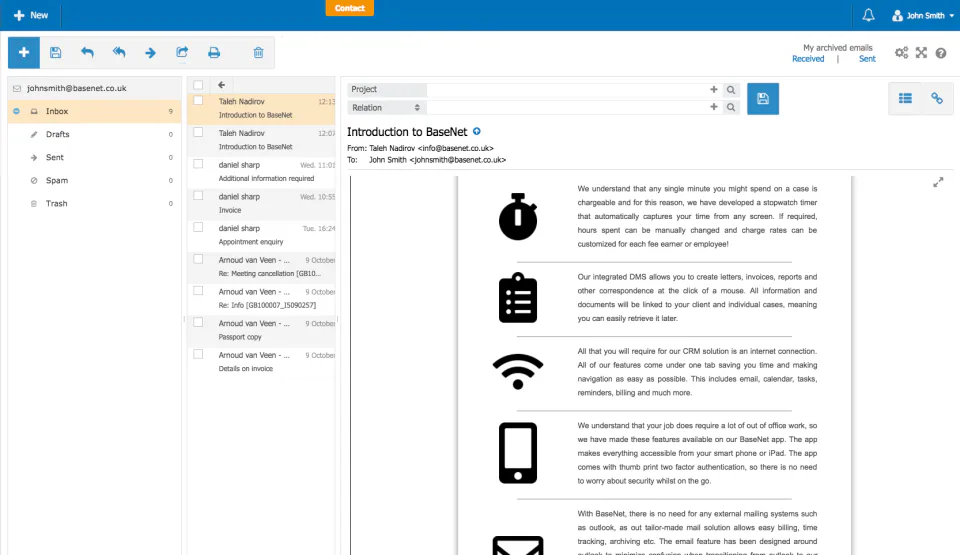
Task: Open the Sent folder in the sidebar
Action: (94, 157)
